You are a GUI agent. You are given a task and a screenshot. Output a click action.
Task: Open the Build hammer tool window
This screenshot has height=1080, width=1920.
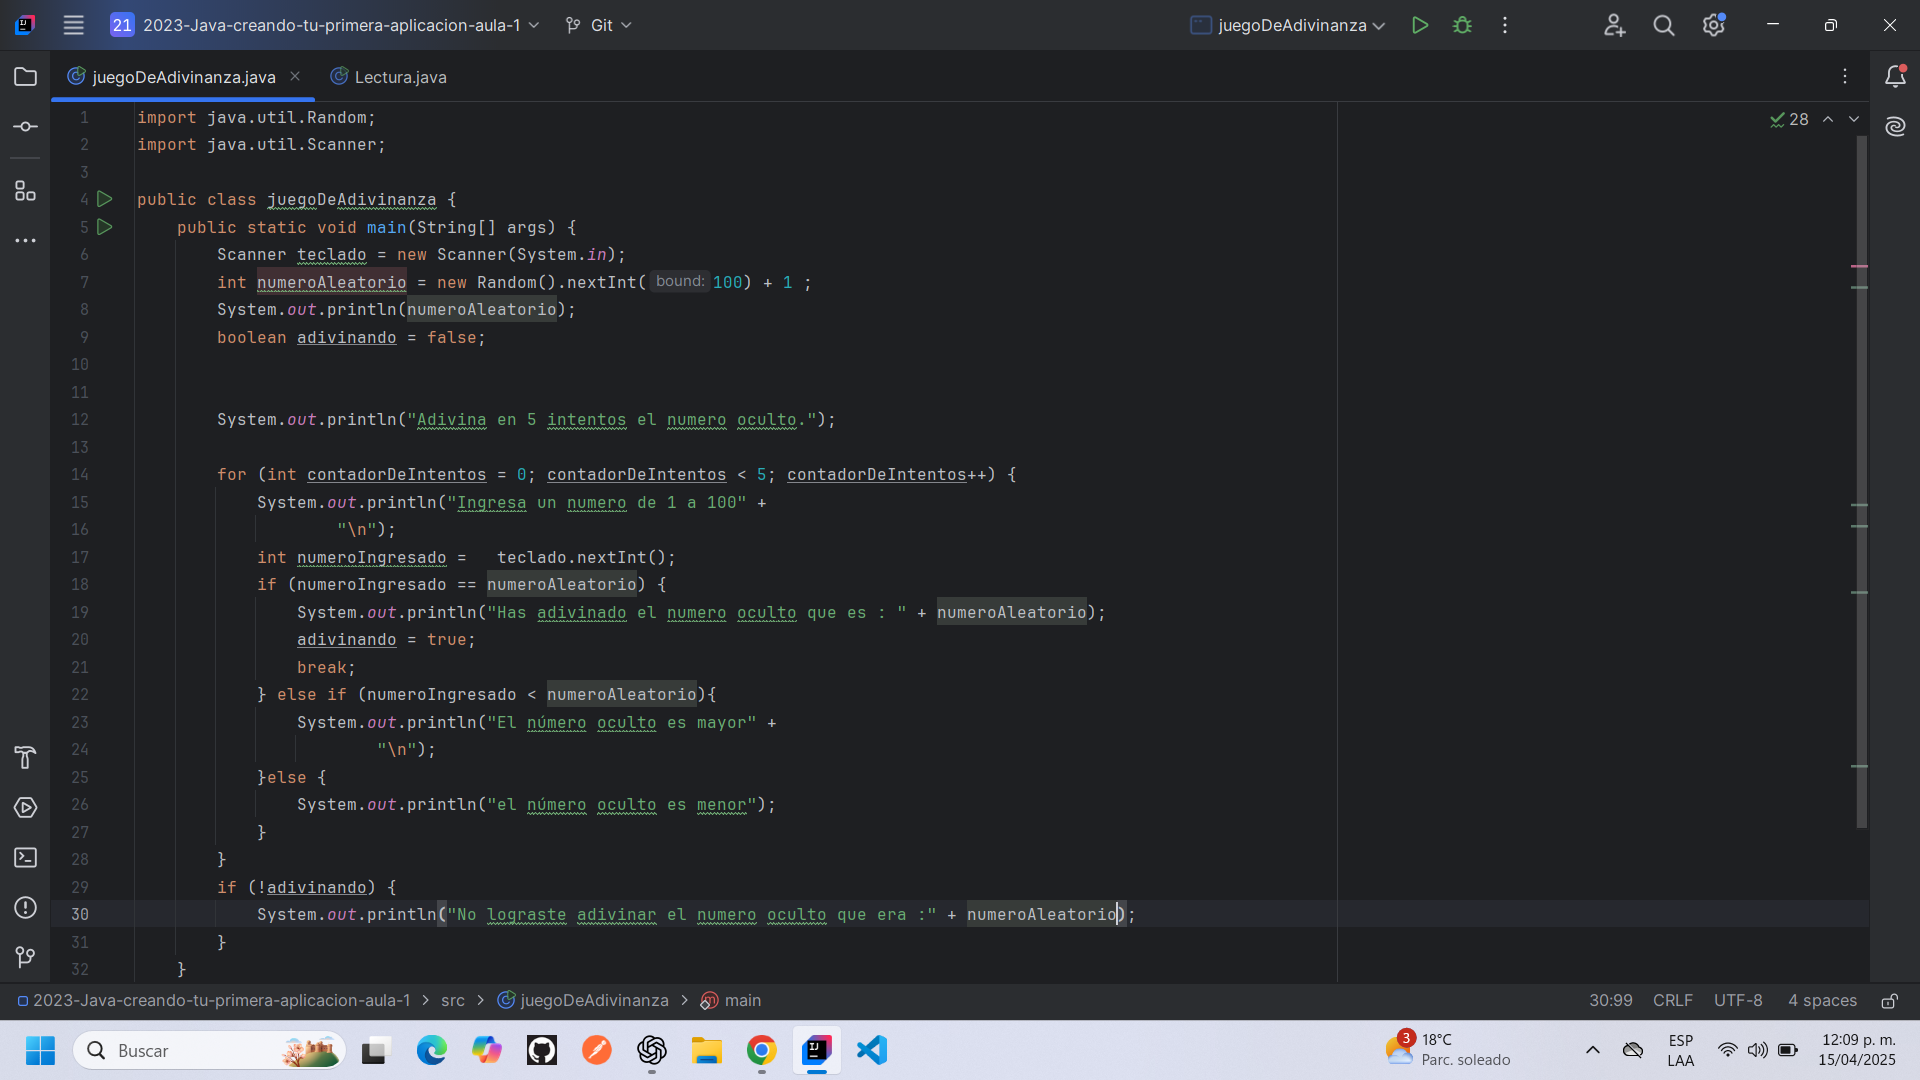tap(26, 758)
